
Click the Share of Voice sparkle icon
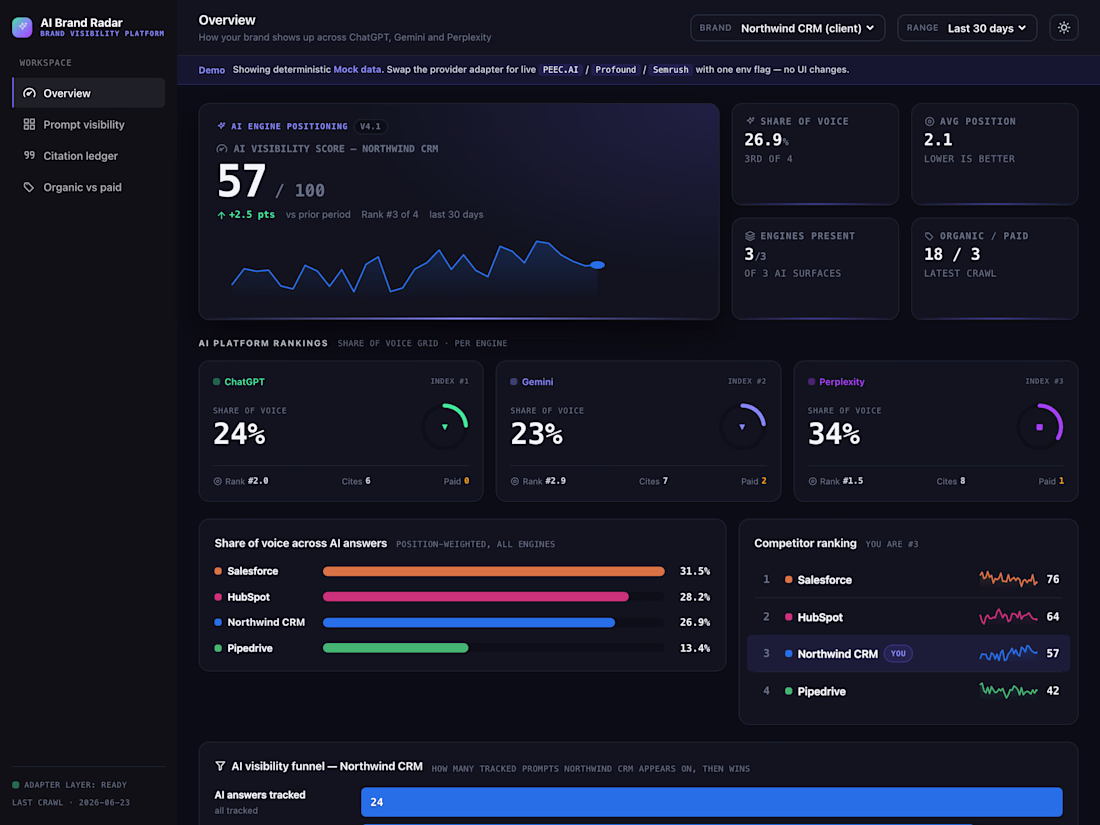[x=750, y=121]
